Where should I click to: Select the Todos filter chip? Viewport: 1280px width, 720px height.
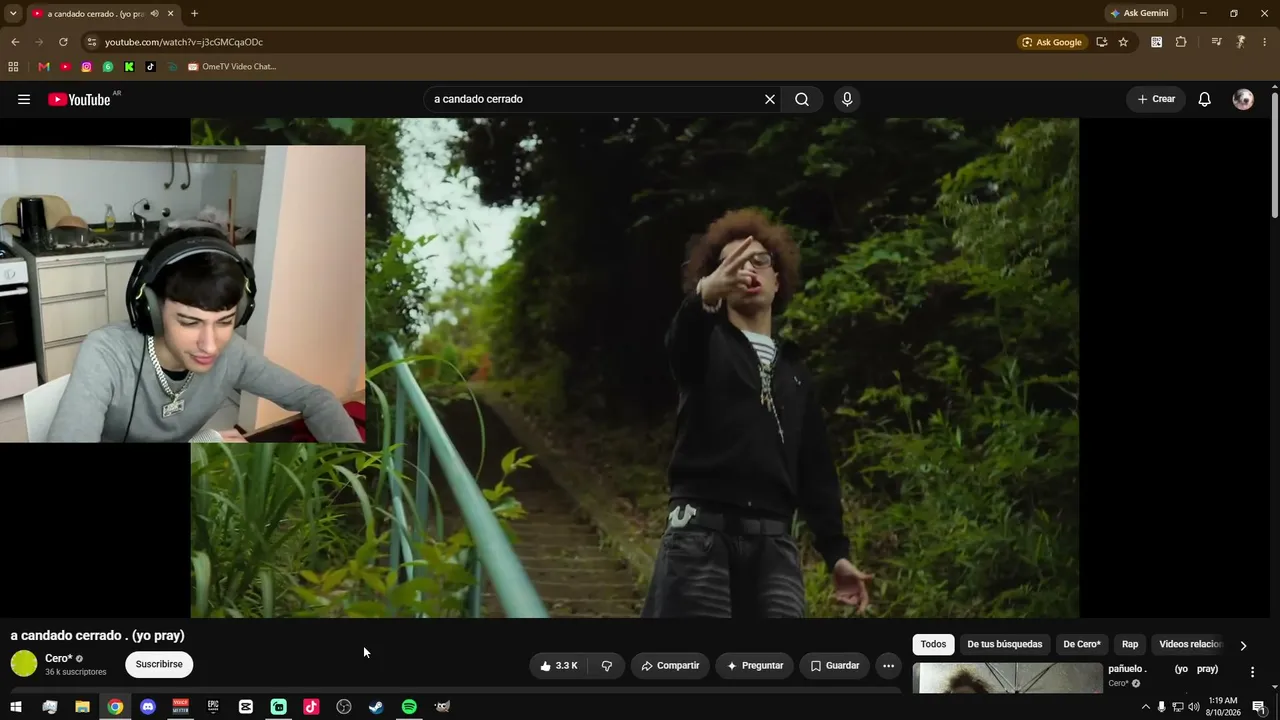[x=933, y=645]
